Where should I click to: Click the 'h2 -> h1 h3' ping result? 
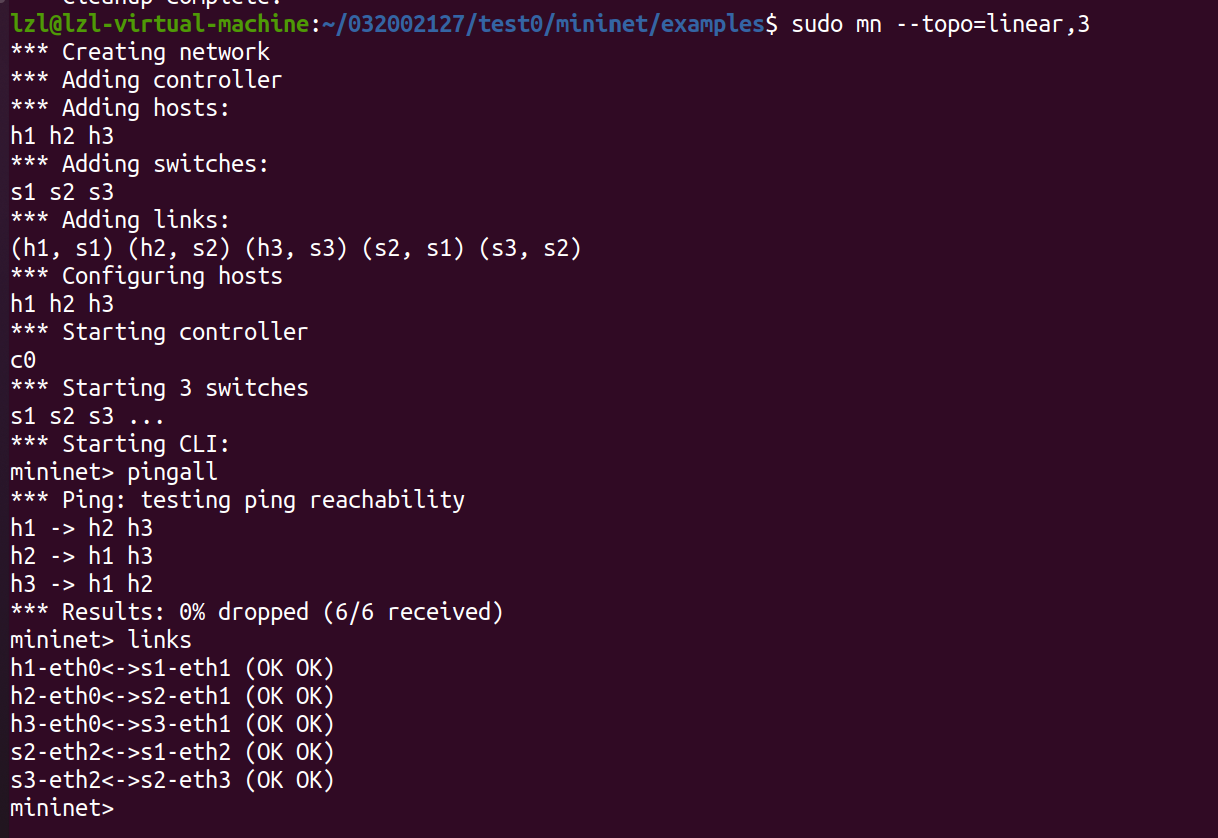click(81, 556)
